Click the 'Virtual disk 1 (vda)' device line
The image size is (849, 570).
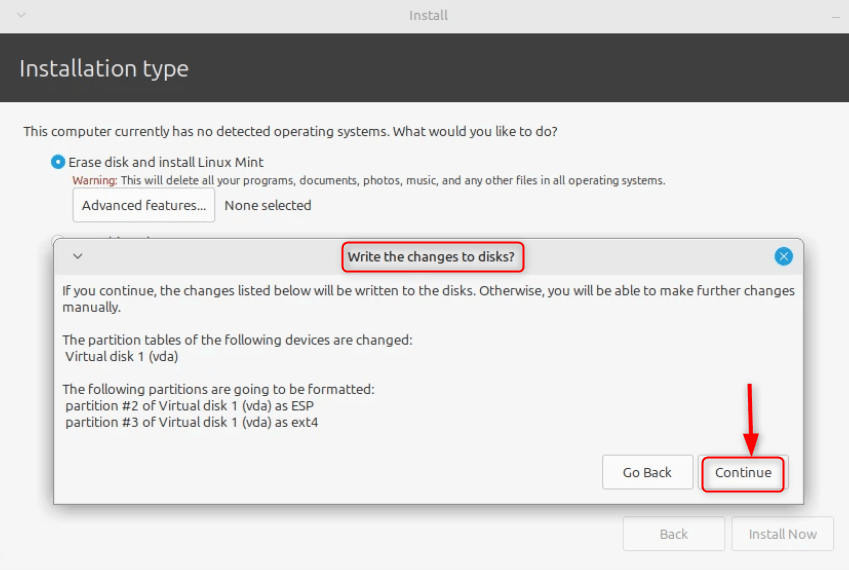[122, 357]
